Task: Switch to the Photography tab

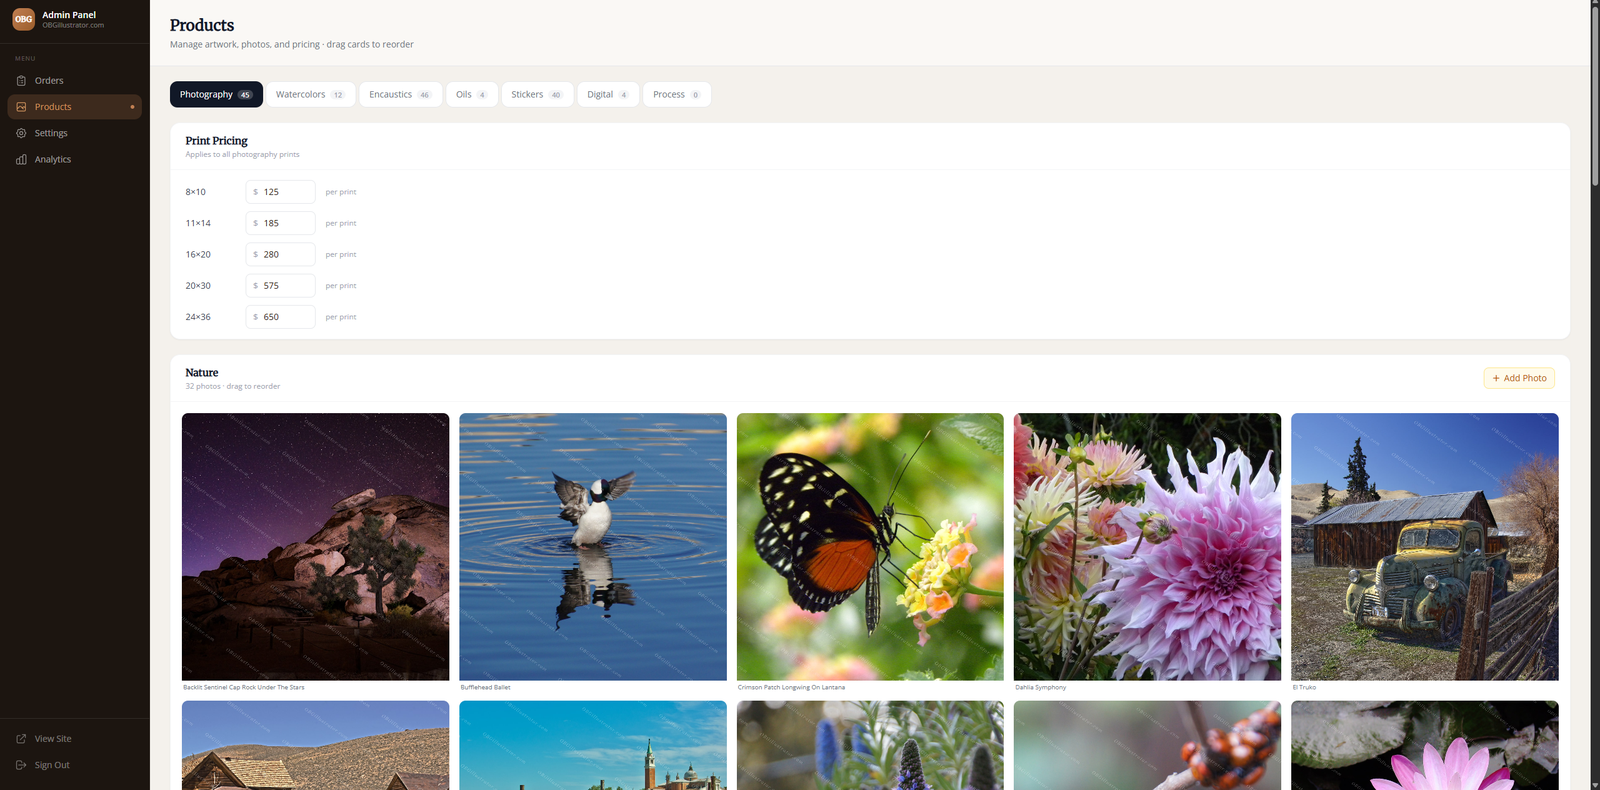Action: pos(216,94)
